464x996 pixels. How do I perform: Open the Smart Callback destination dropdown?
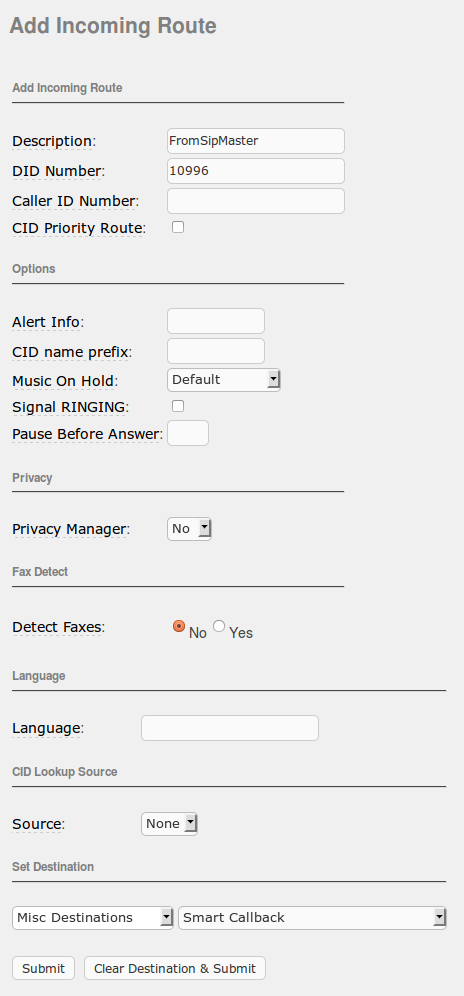point(312,918)
